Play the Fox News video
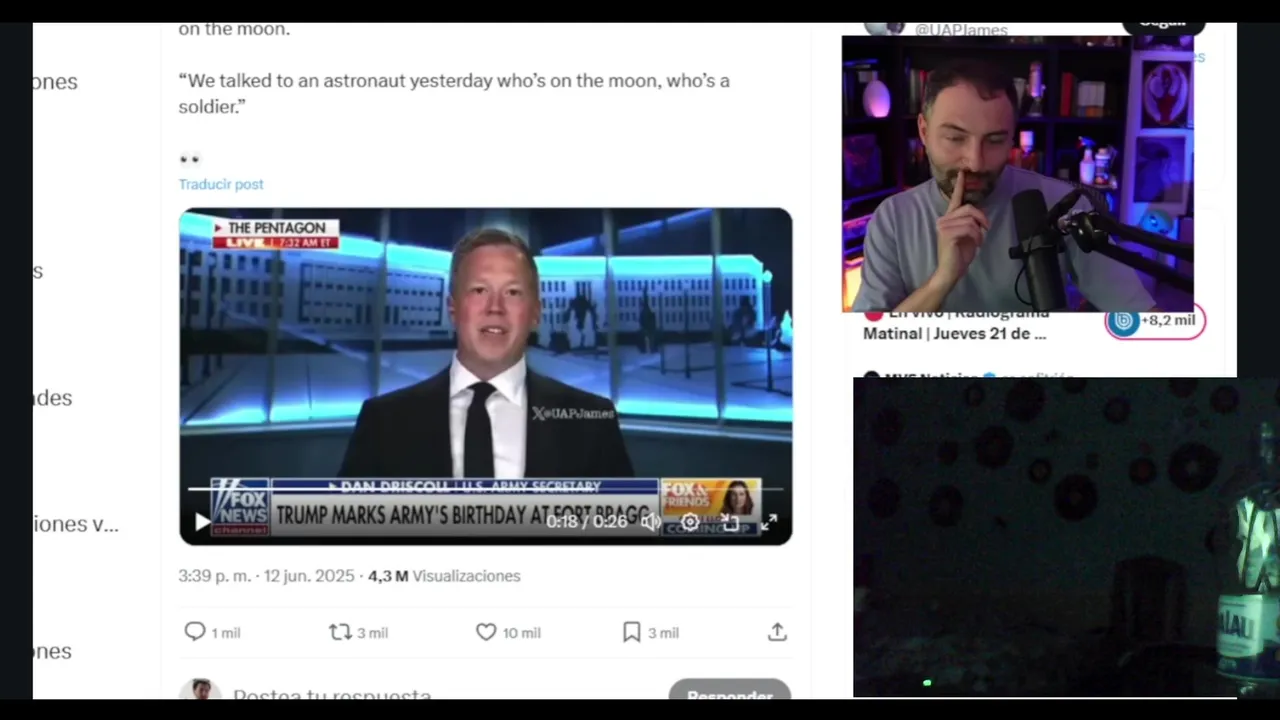The image size is (1280, 720). coord(202,522)
